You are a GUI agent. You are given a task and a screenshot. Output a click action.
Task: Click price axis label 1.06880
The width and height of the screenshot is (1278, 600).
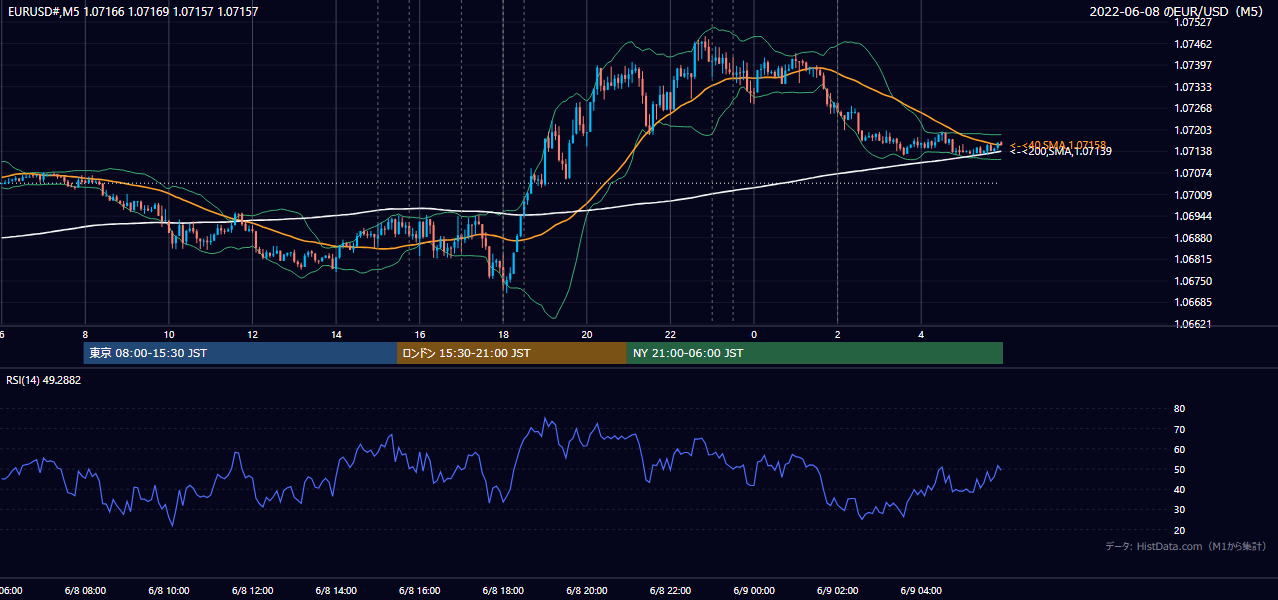[x=1193, y=238]
